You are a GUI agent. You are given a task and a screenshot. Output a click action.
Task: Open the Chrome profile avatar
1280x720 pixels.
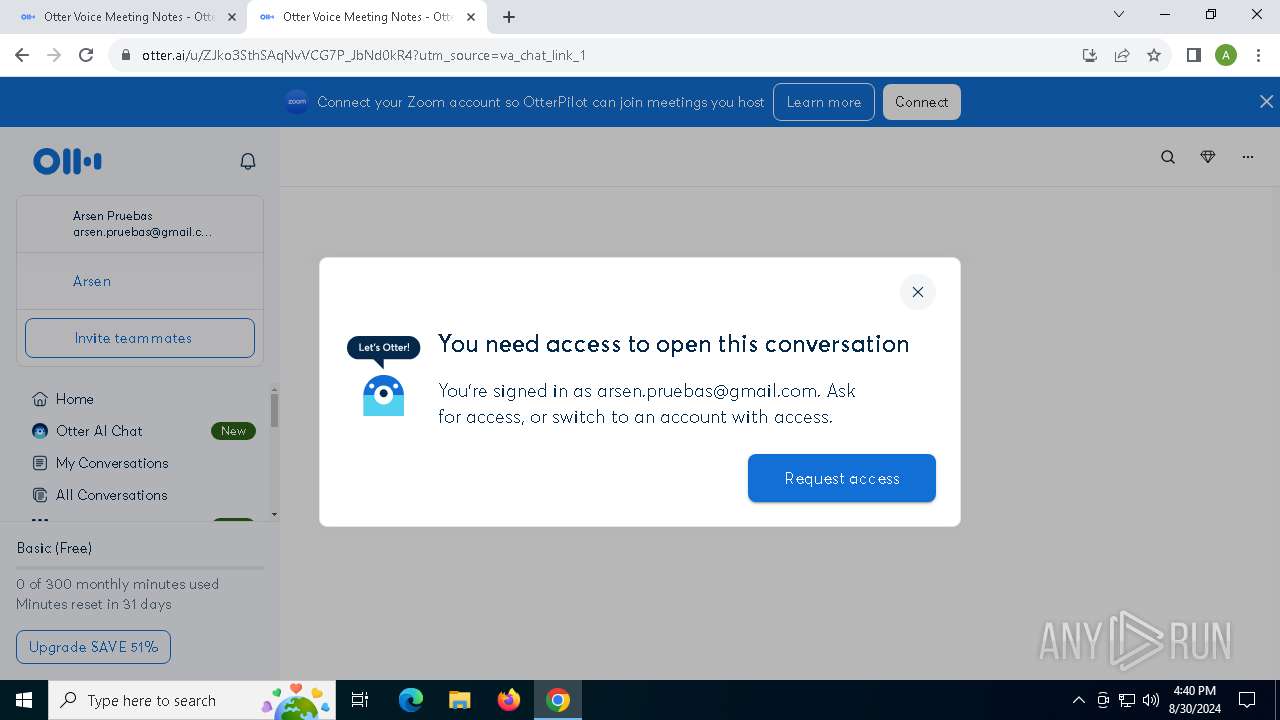1226,55
